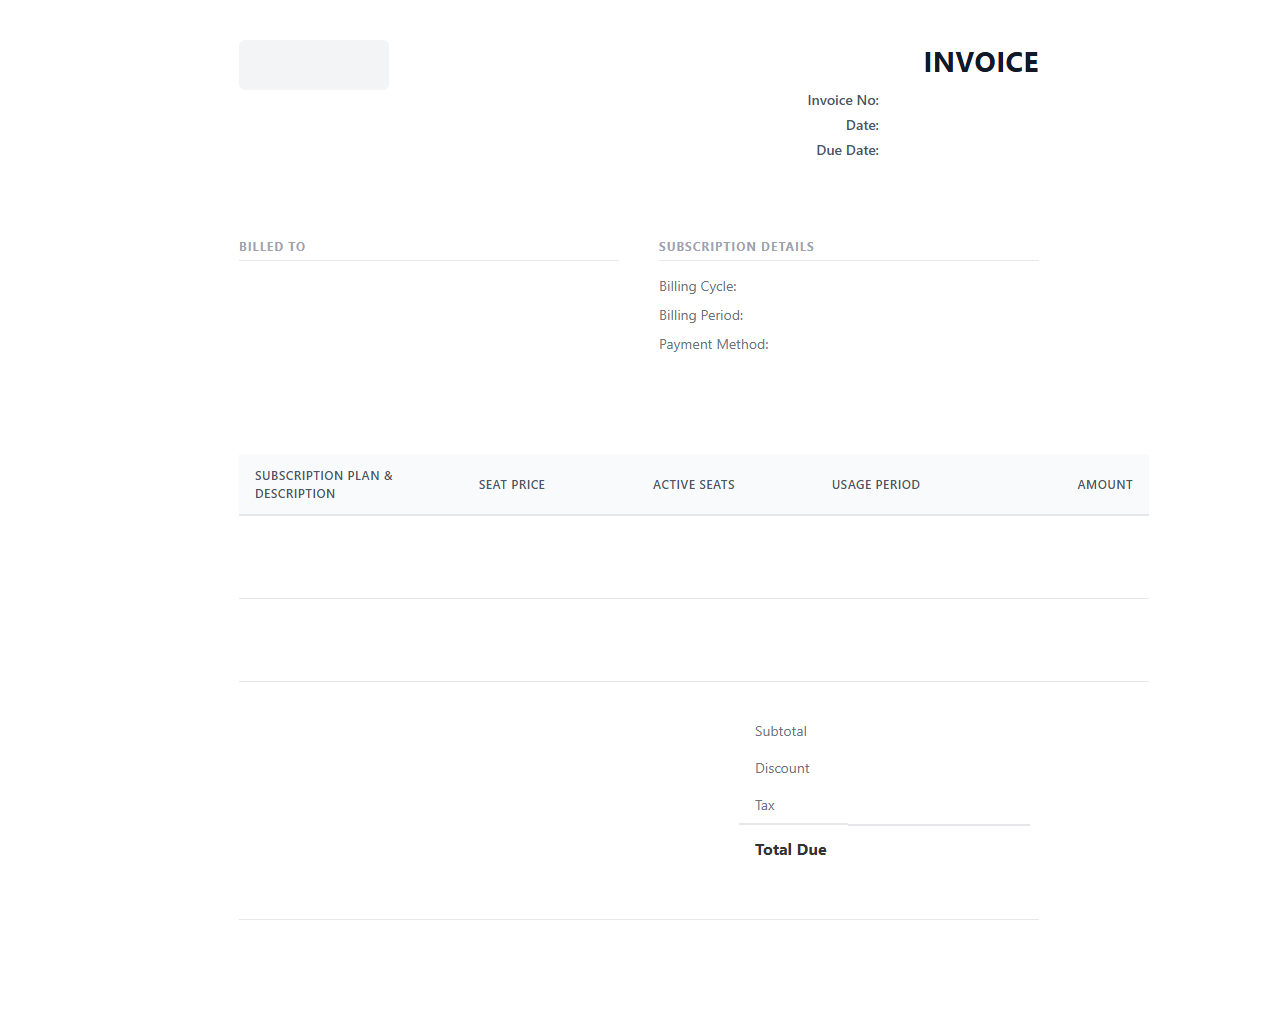Select the Tax label
This screenshot has height=1010, width=1278.
tap(765, 805)
